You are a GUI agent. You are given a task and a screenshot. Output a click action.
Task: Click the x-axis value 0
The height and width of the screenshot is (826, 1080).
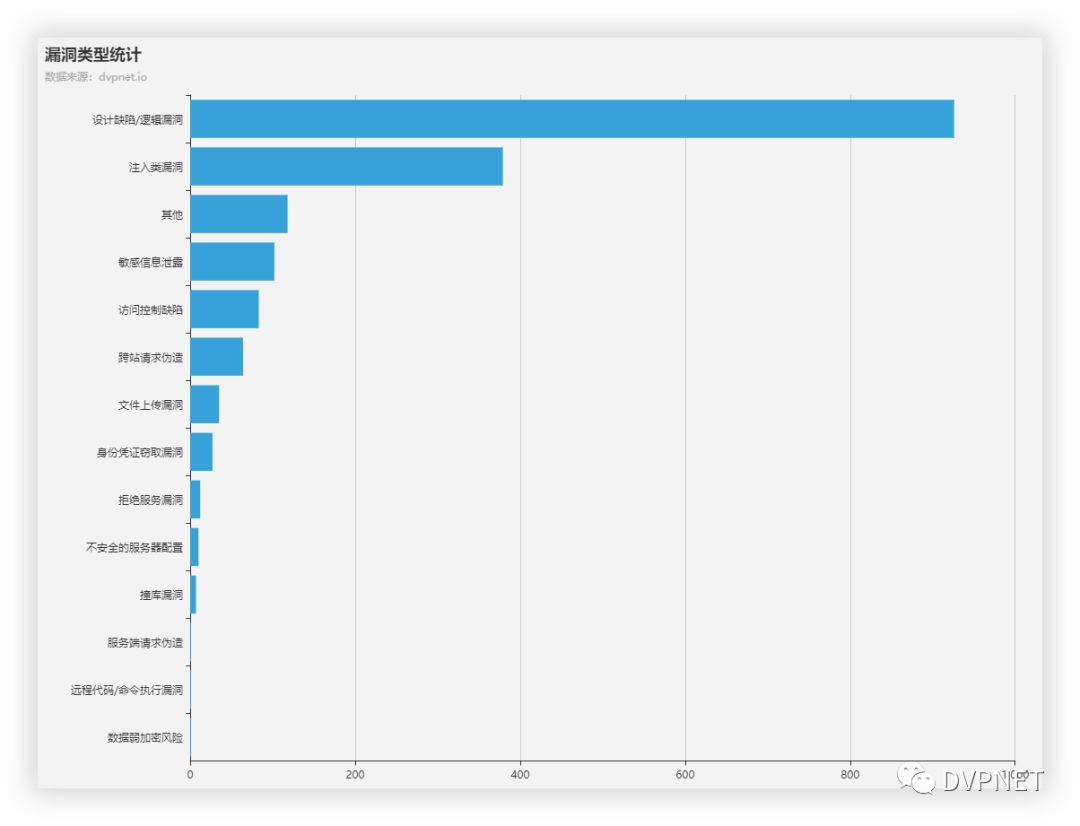[x=190, y=775]
